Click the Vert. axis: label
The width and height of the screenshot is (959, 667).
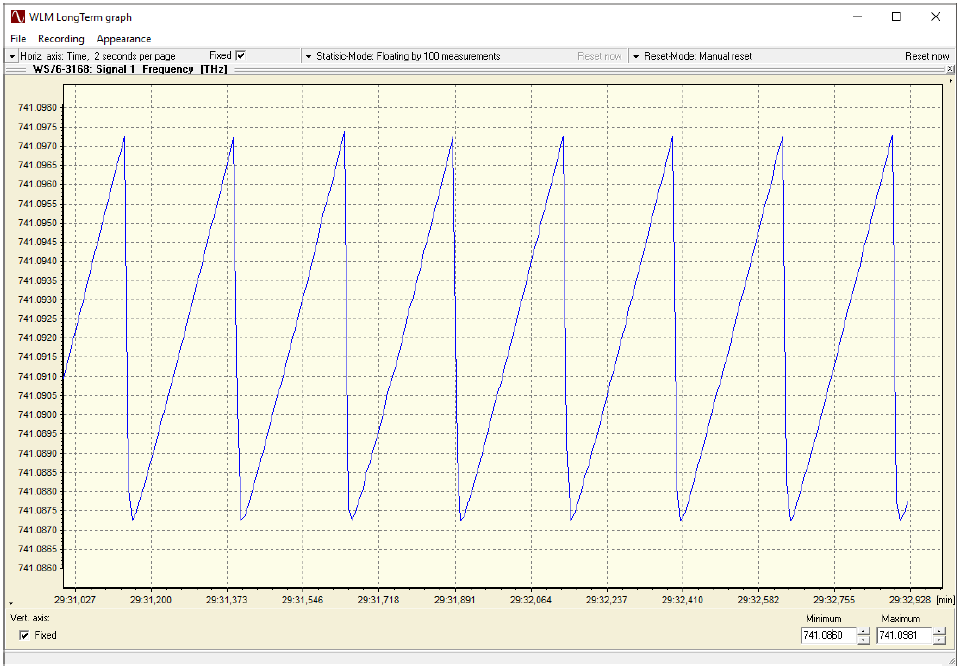[30, 618]
